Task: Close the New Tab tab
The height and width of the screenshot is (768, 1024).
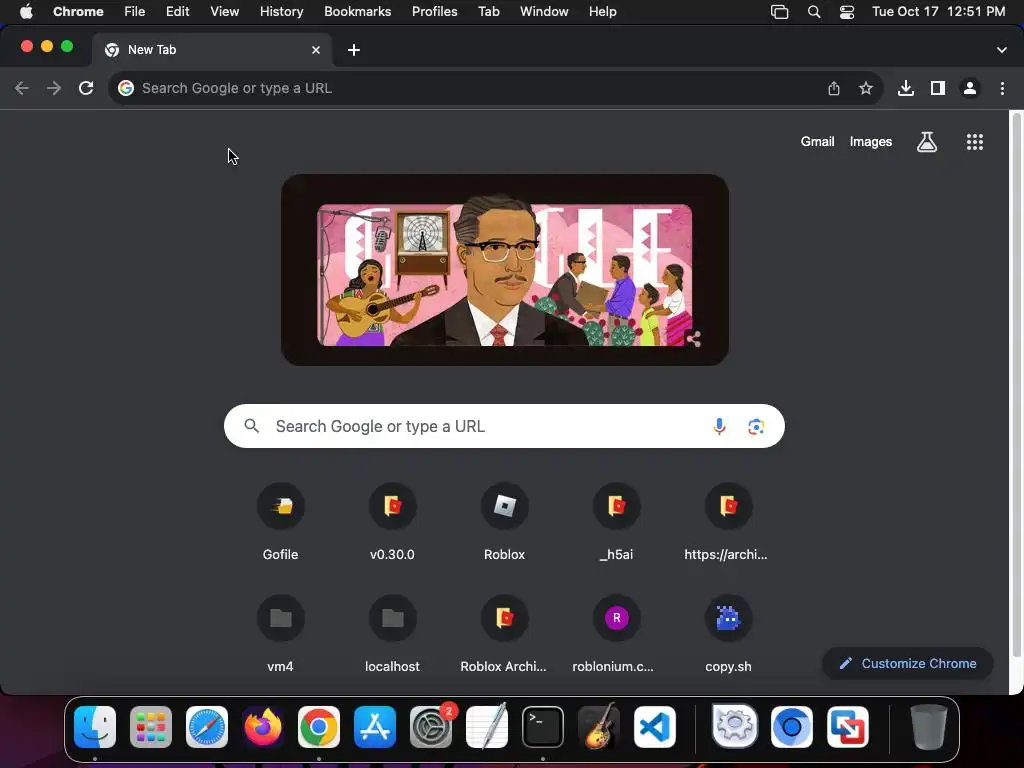Action: (x=316, y=50)
